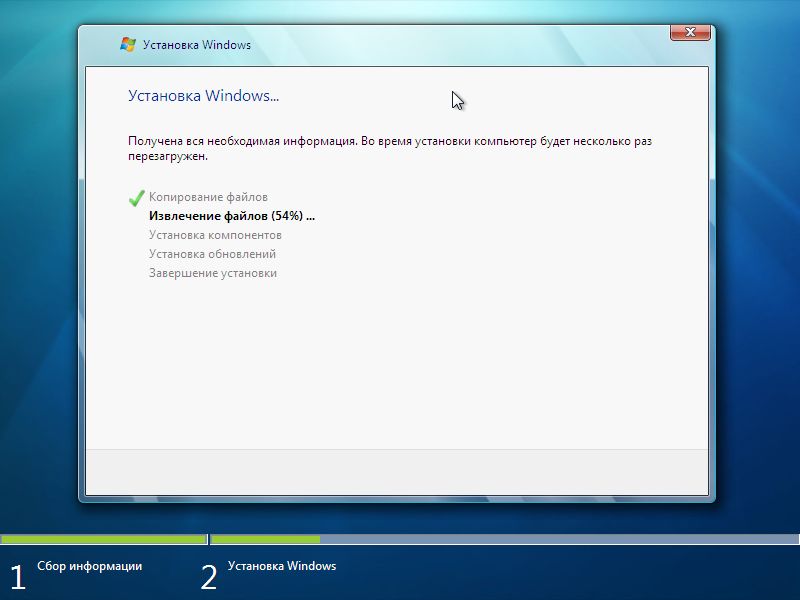
Task: Close the Windows setup dialog
Action: pyautogui.click(x=690, y=32)
